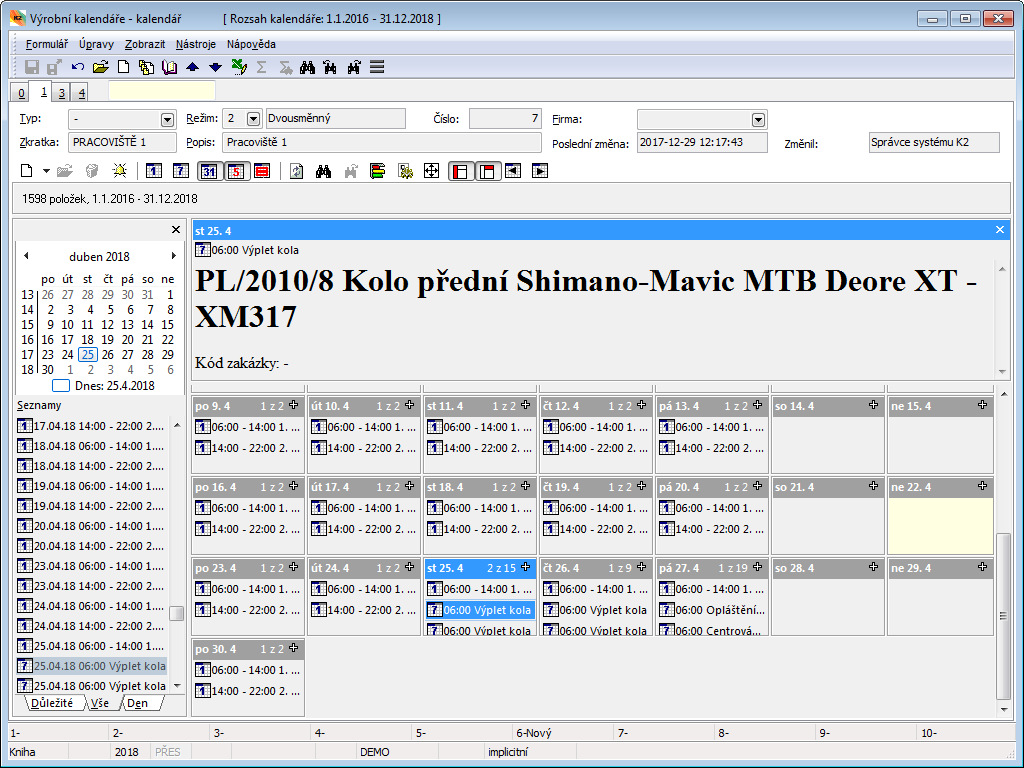The width and height of the screenshot is (1024, 768).
Task: Toggle the 5-day work week view button
Action: tap(236, 171)
